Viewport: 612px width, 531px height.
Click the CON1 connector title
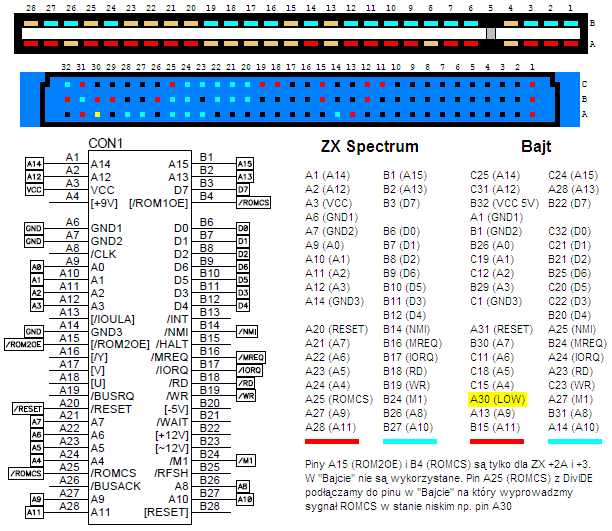(105, 143)
